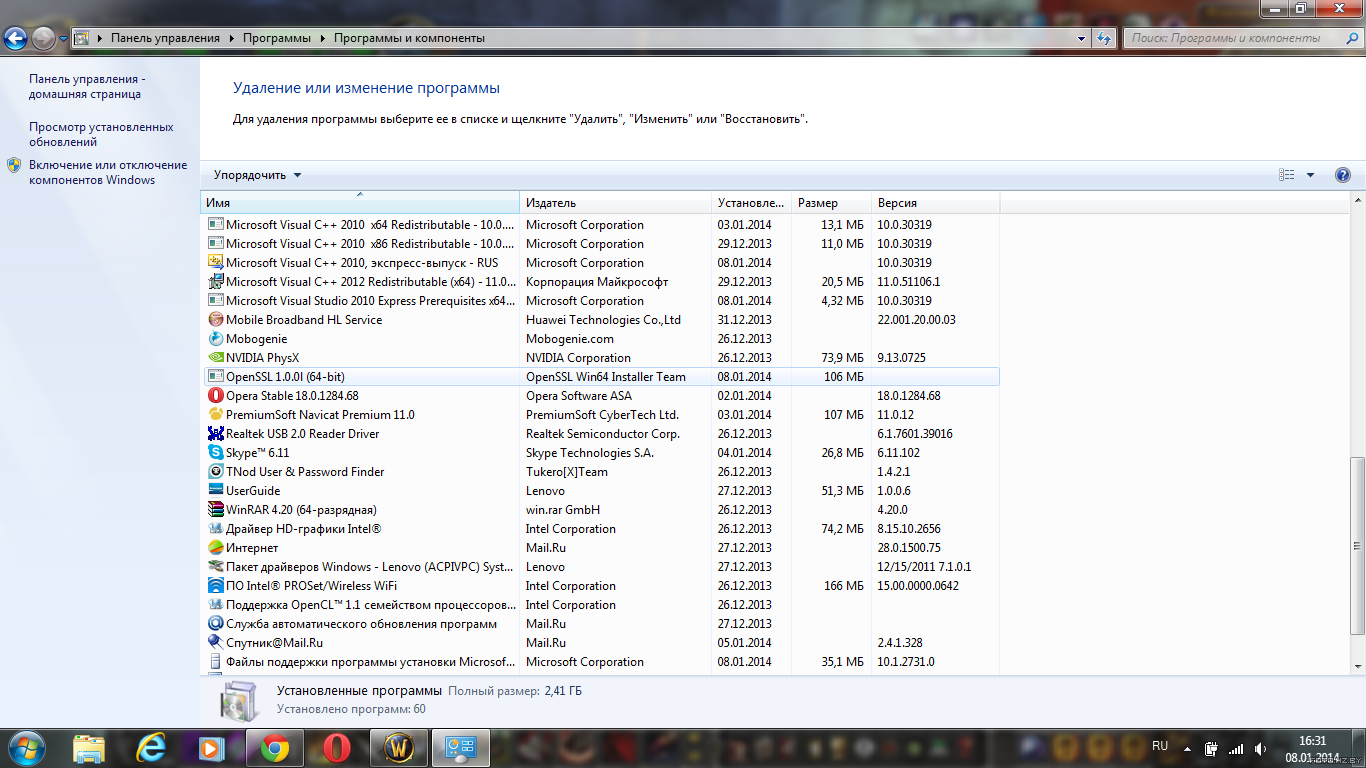1366x768 pixels.
Task: Click the list scrollbar down arrow
Action: (1357, 666)
